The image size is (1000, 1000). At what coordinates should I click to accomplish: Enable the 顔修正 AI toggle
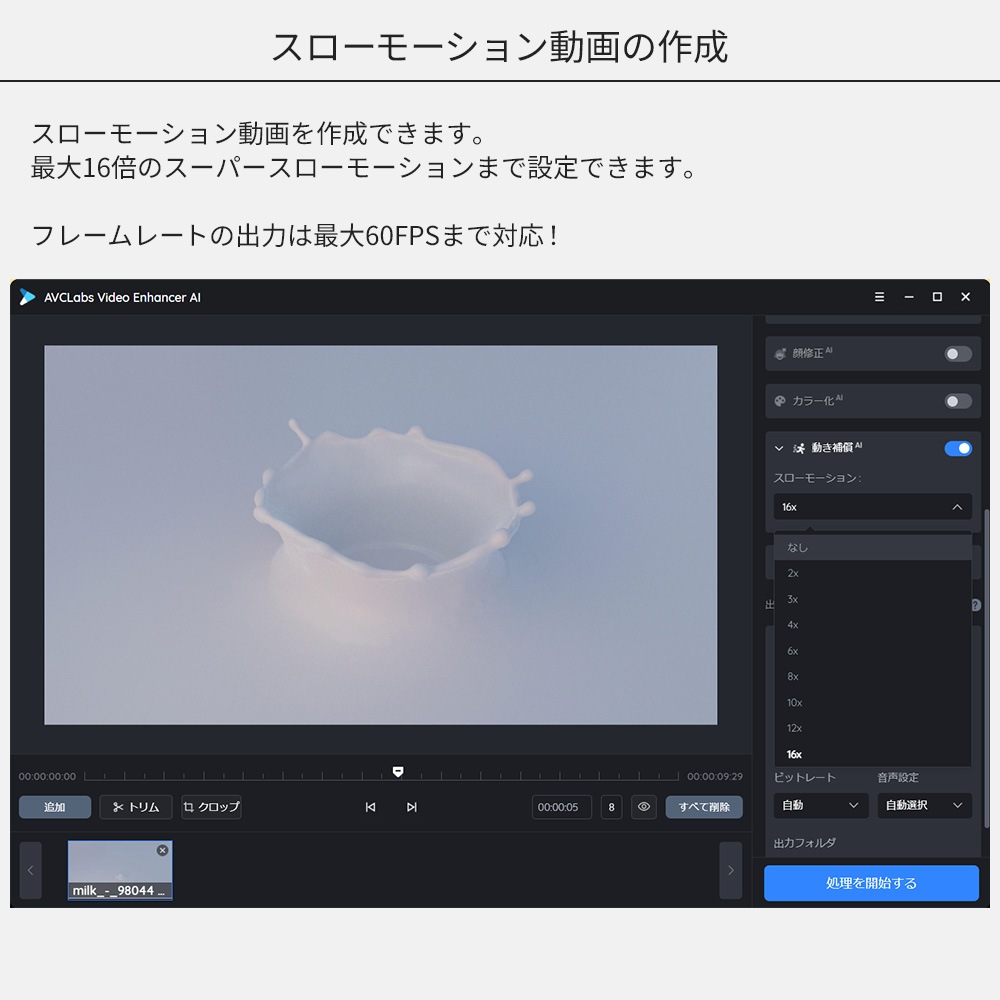tap(957, 354)
